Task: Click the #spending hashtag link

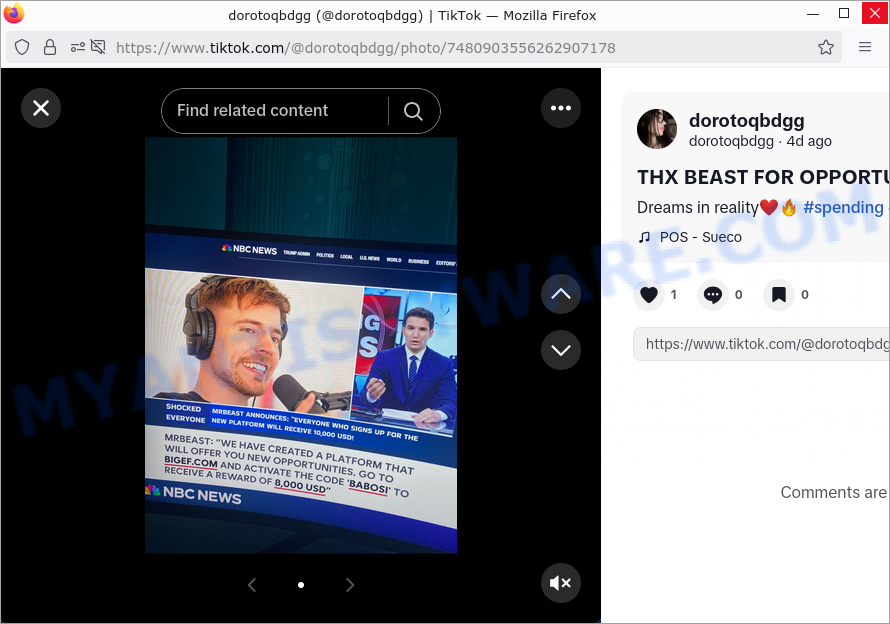Action: [x=843, y=207]
